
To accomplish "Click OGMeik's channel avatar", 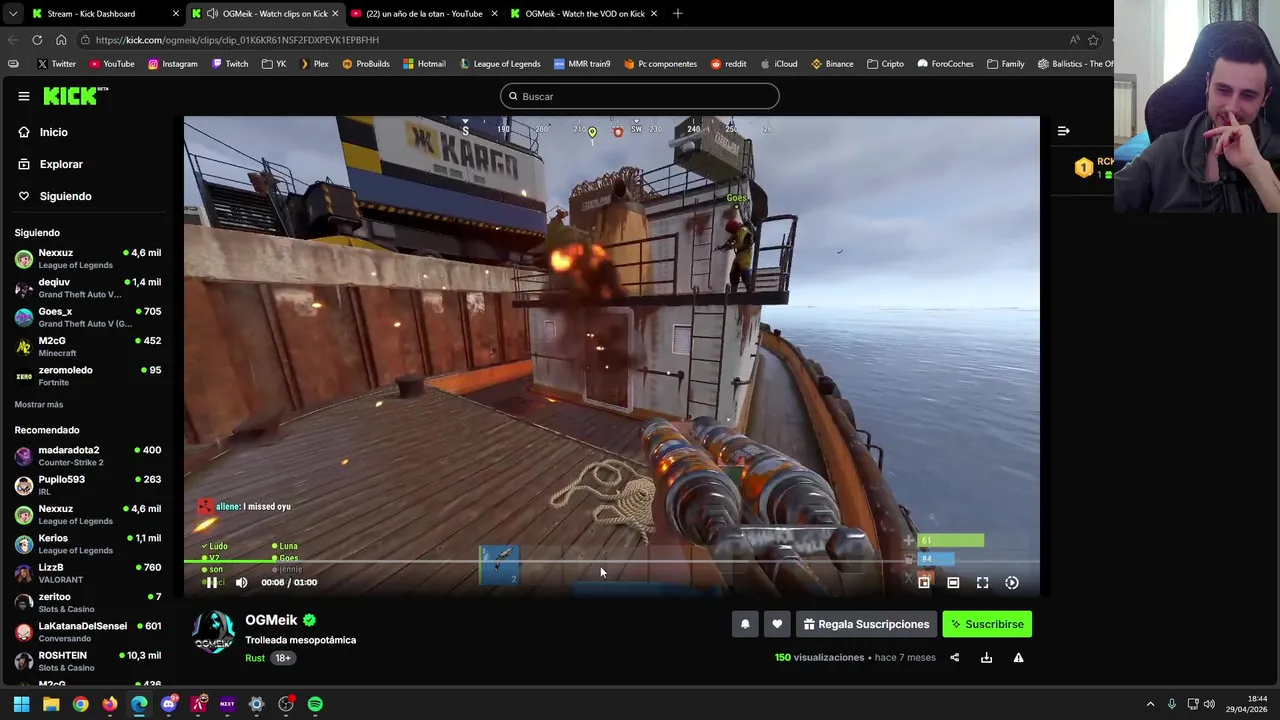I will click(x=213, y=632).
